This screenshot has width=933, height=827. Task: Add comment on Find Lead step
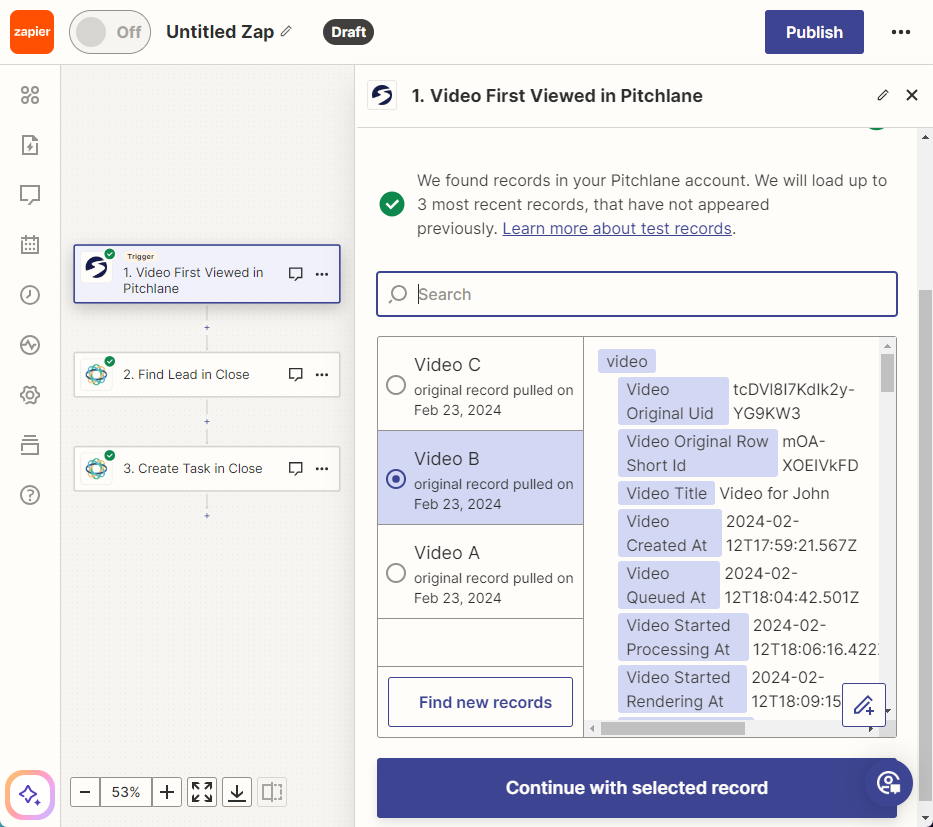click(x=295, y=374)
